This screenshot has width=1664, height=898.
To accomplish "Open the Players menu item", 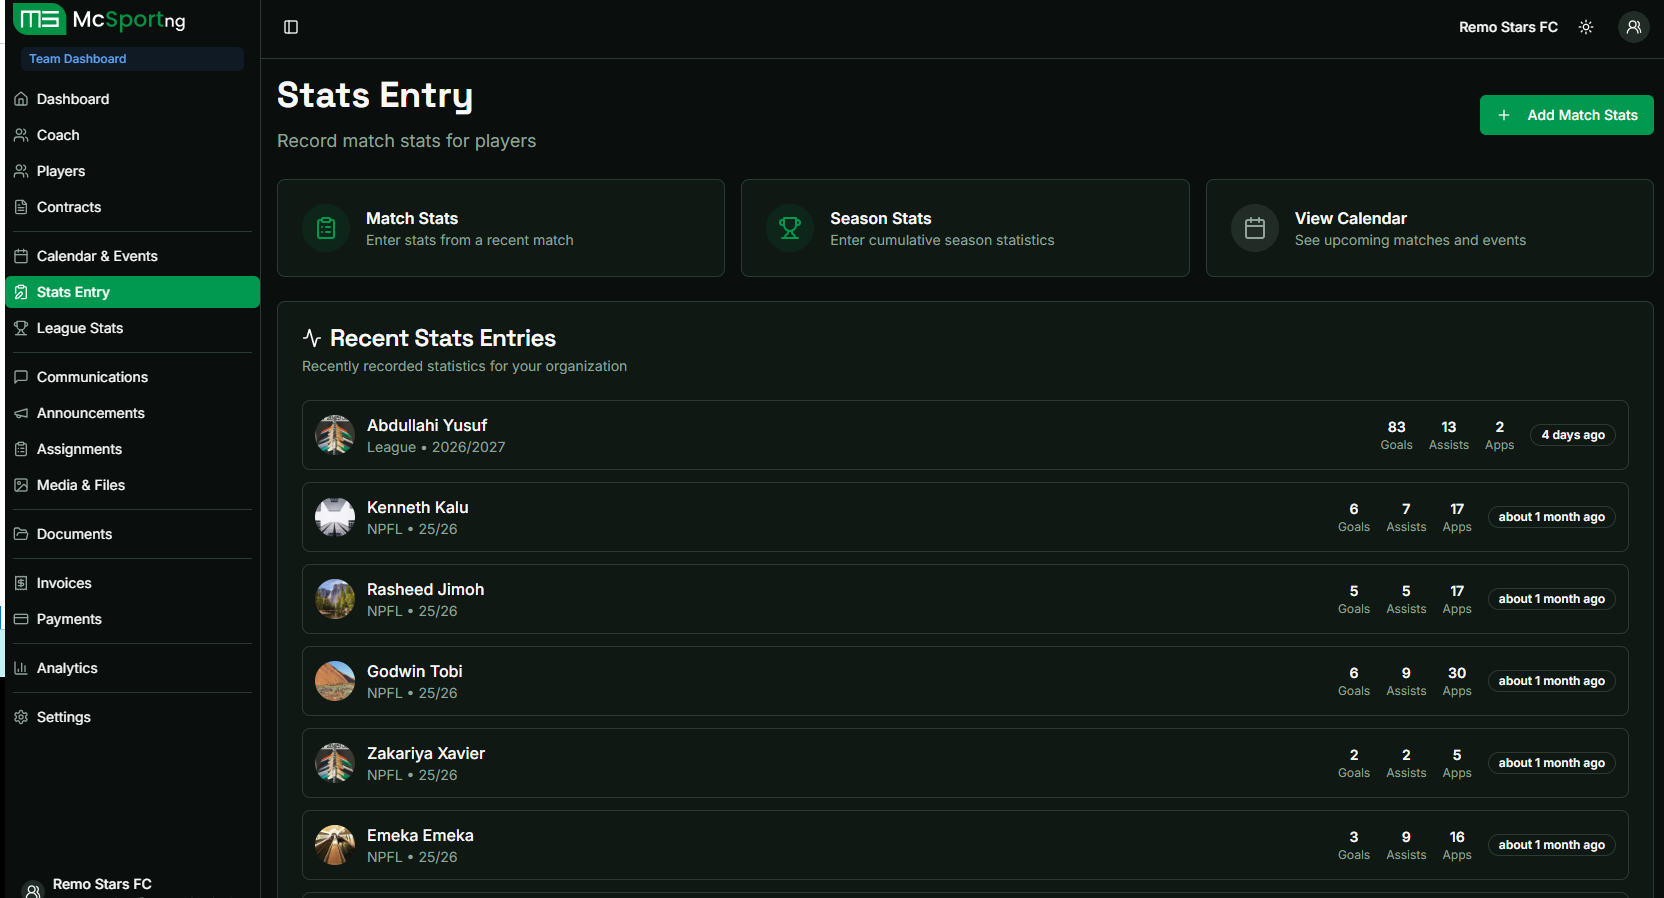I will coord(60,171).
